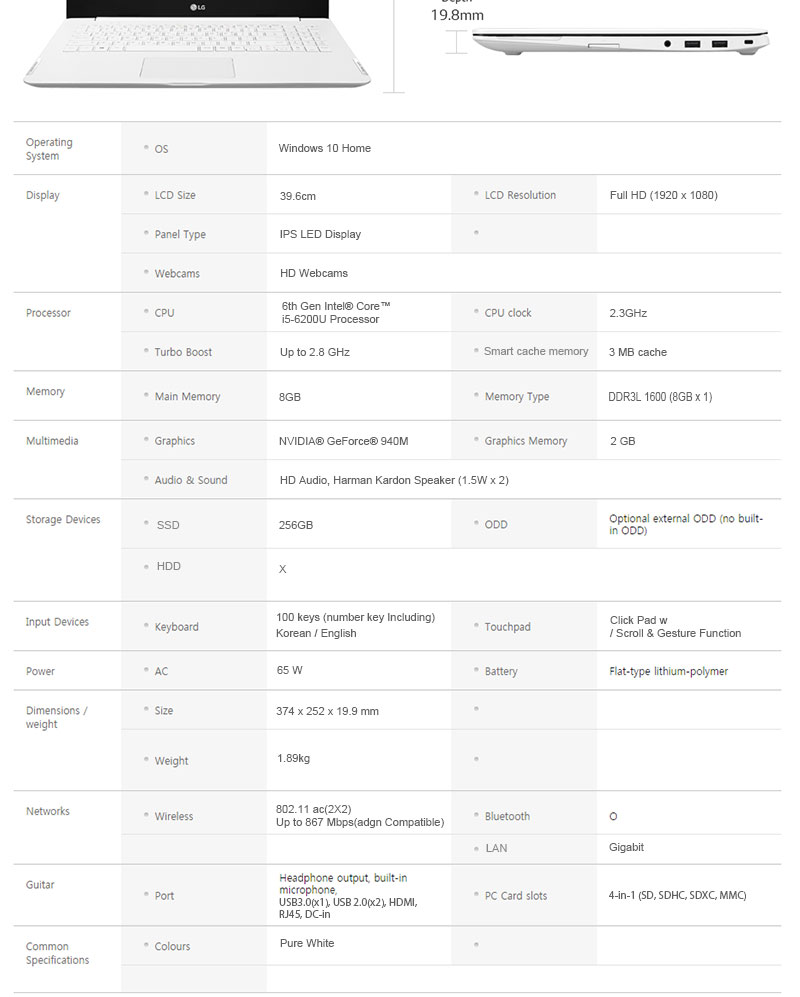Image resolution: width=800 pixels, height=997 pixels.
Task: Click the Storage Devices category heading
Action: (x=63, y=520)
